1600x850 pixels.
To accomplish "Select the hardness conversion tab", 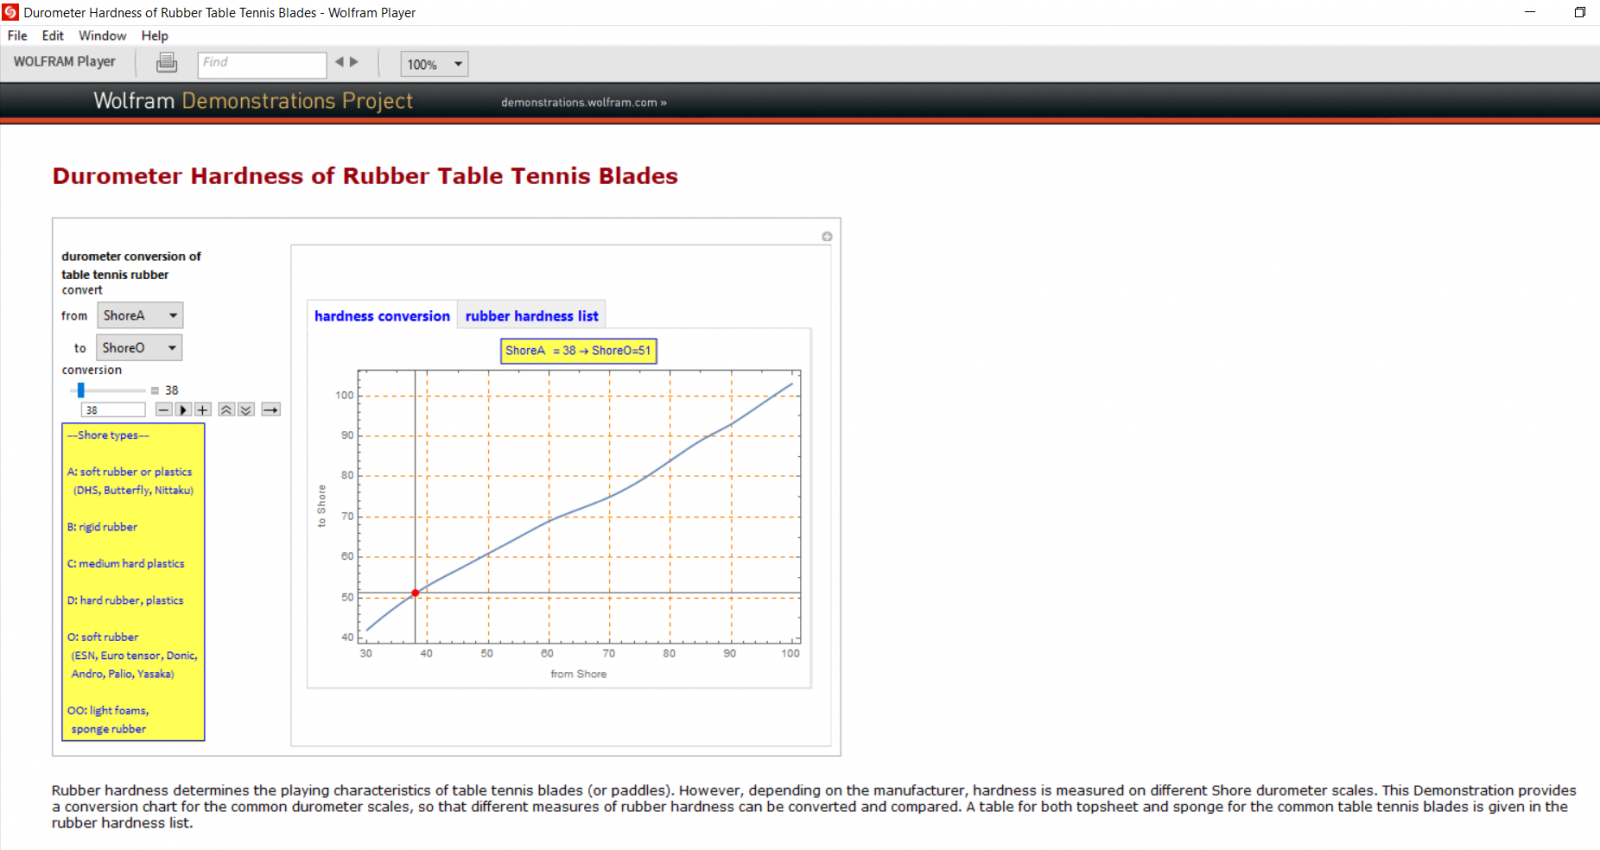I will click(x=382, y=316).
